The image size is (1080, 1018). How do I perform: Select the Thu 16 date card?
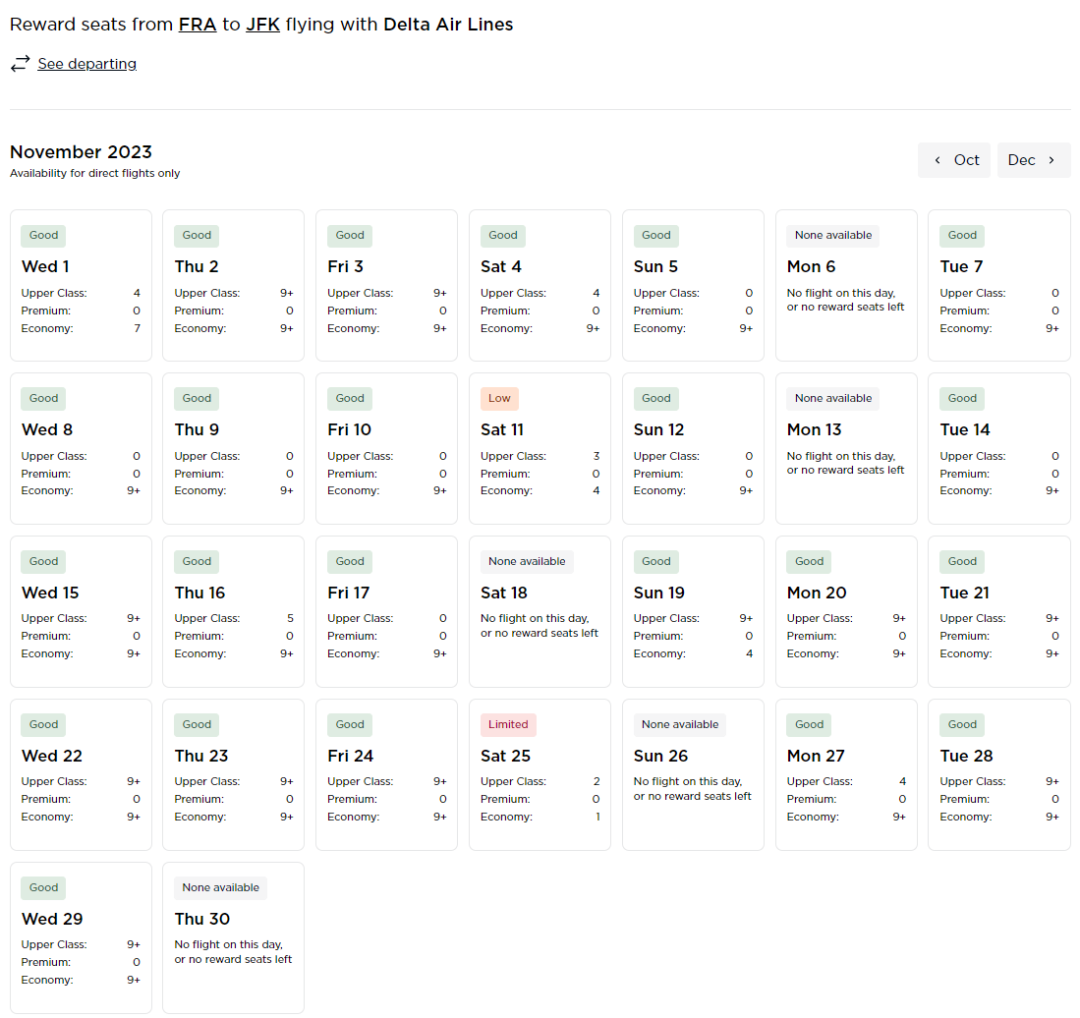coord(233,611)
